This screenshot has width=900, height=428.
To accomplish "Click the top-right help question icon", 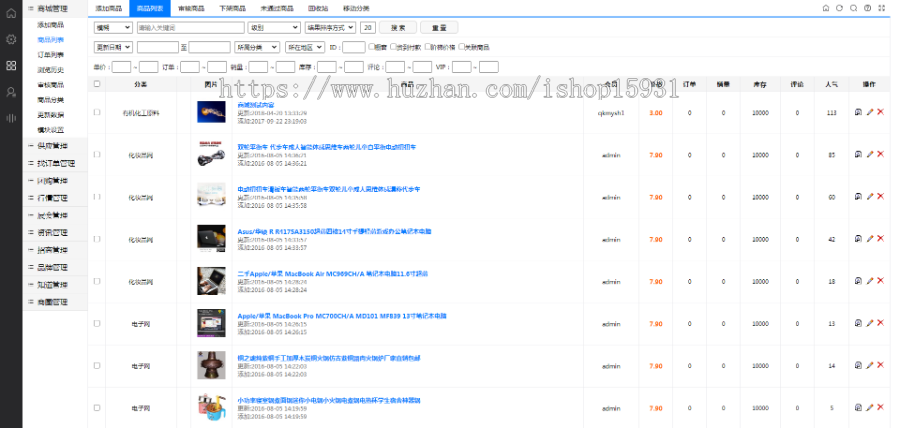I will [x=867, y=8].
